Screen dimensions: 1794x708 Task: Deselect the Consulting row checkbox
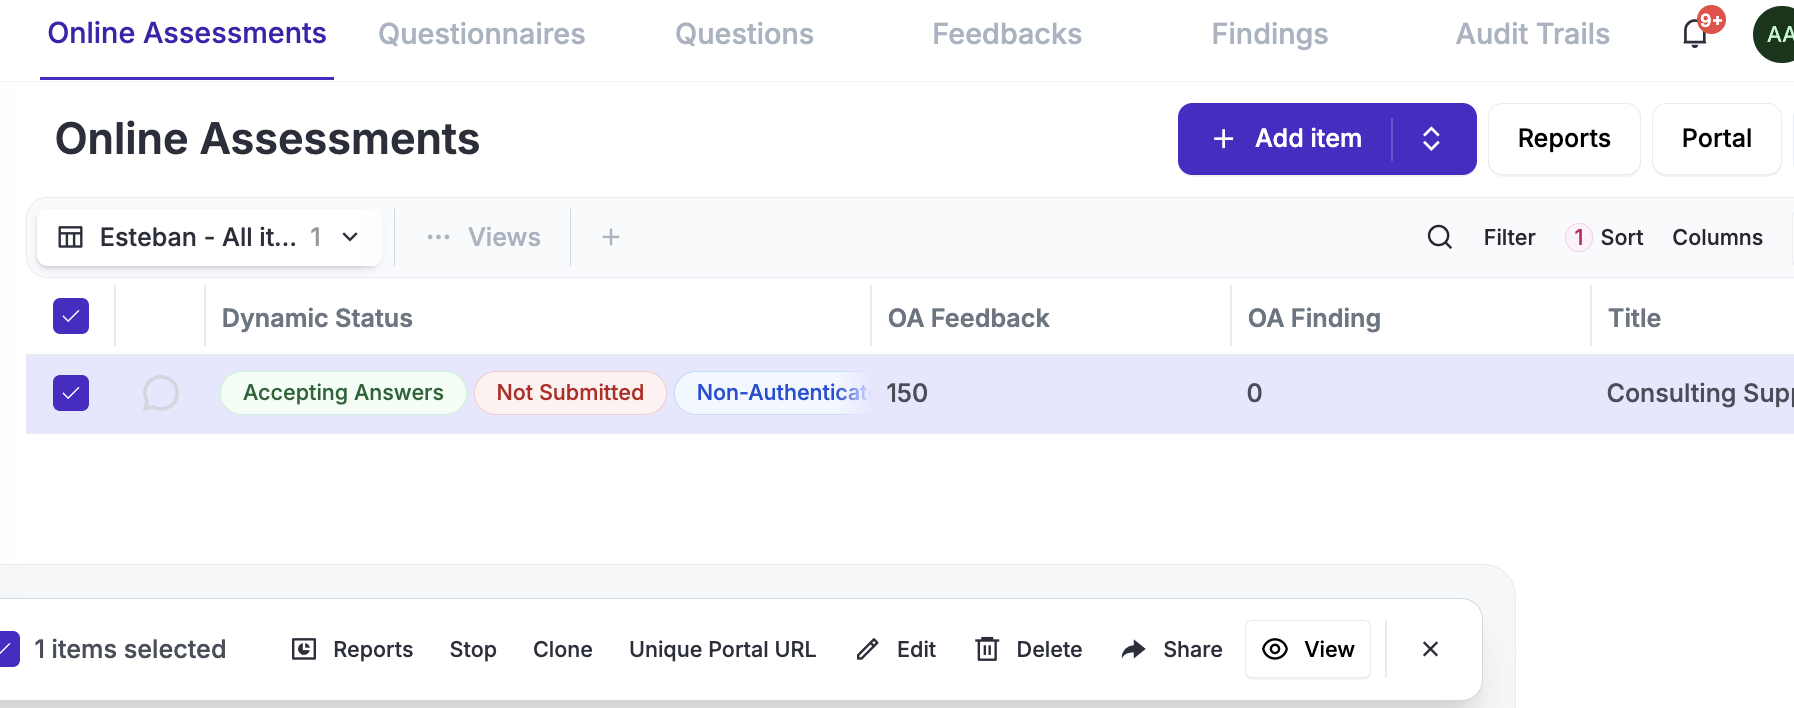coord(71,393)
